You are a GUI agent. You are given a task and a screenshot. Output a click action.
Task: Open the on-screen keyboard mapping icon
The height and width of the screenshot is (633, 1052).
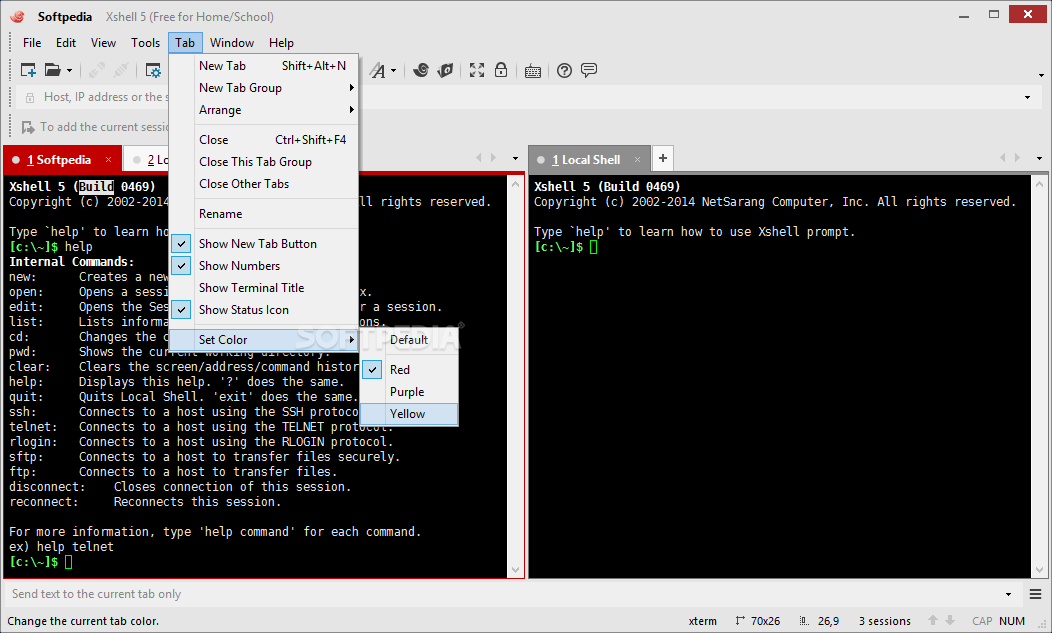(x=533, y=70)
